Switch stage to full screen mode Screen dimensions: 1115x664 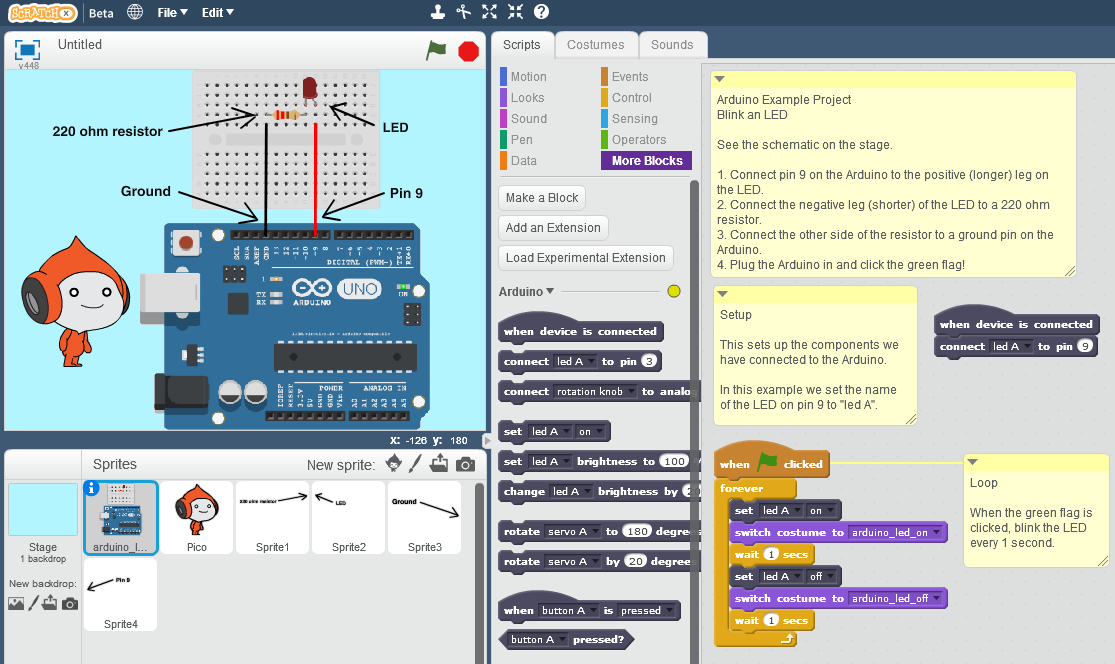[x=28, y=49]
